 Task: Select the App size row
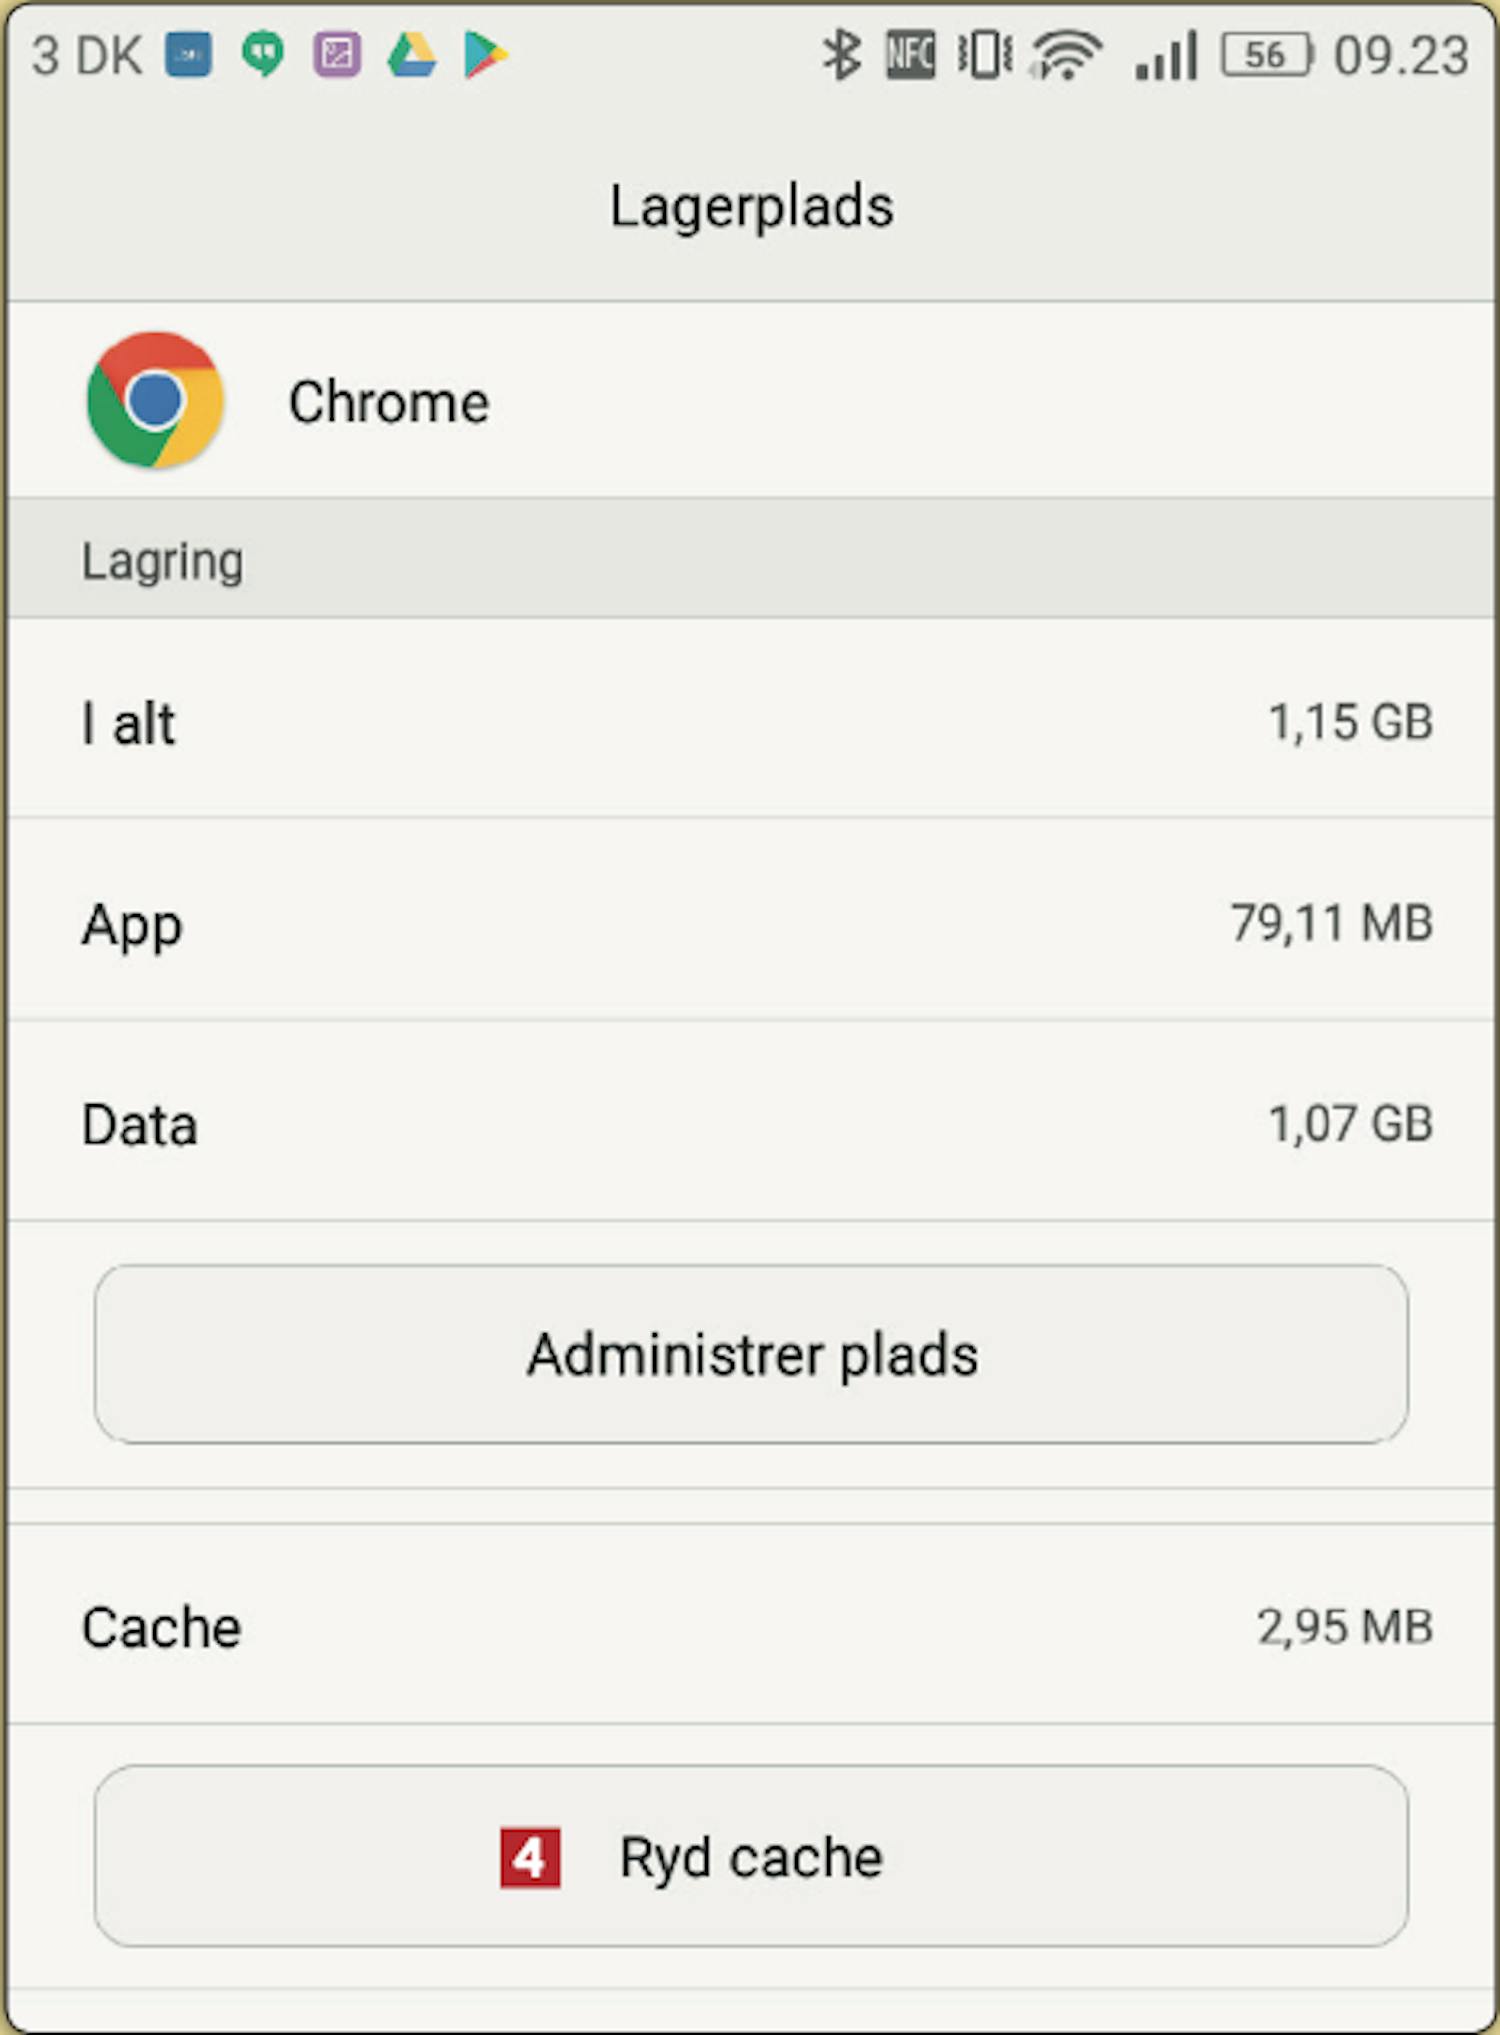pyautogui.click(x=751, y=921)
